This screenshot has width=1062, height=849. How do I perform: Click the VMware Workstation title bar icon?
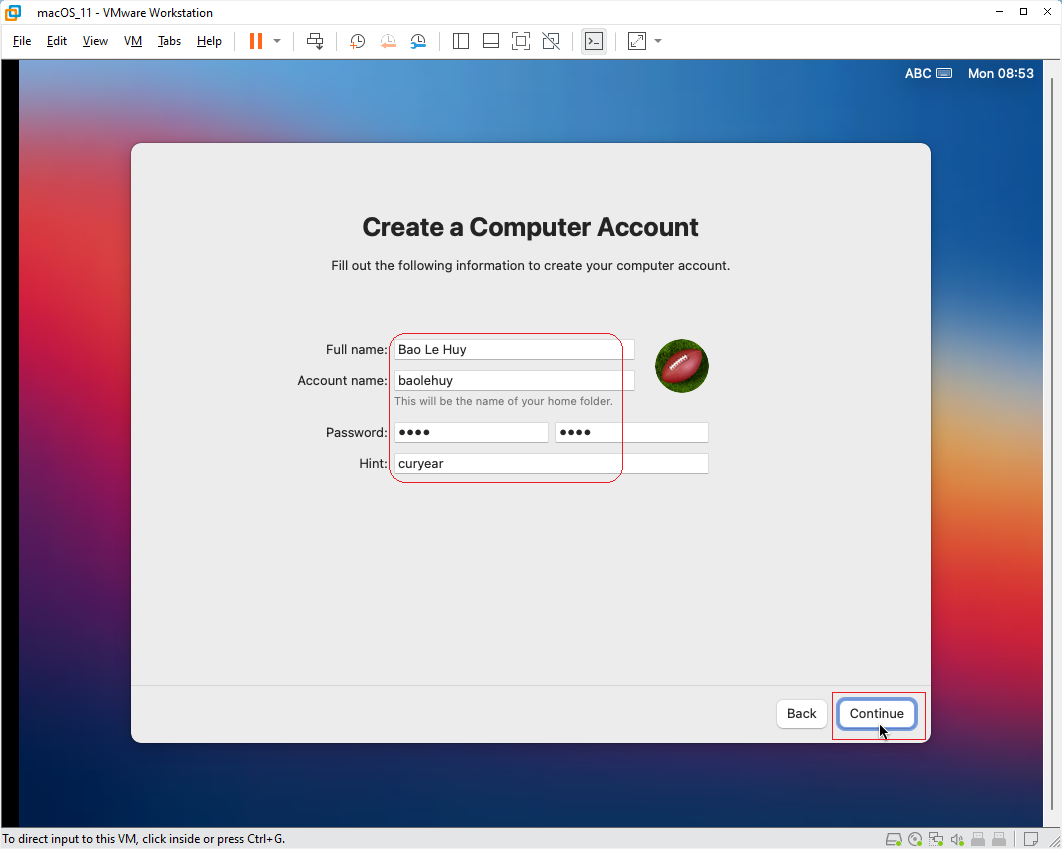[13, 12]
